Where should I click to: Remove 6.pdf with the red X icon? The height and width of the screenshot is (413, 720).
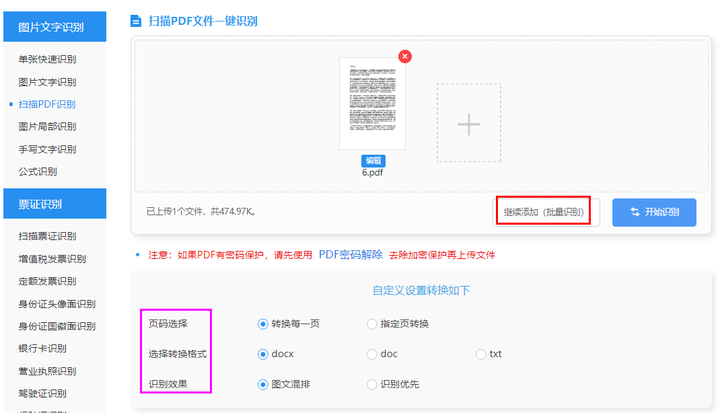tap(405, 57)
